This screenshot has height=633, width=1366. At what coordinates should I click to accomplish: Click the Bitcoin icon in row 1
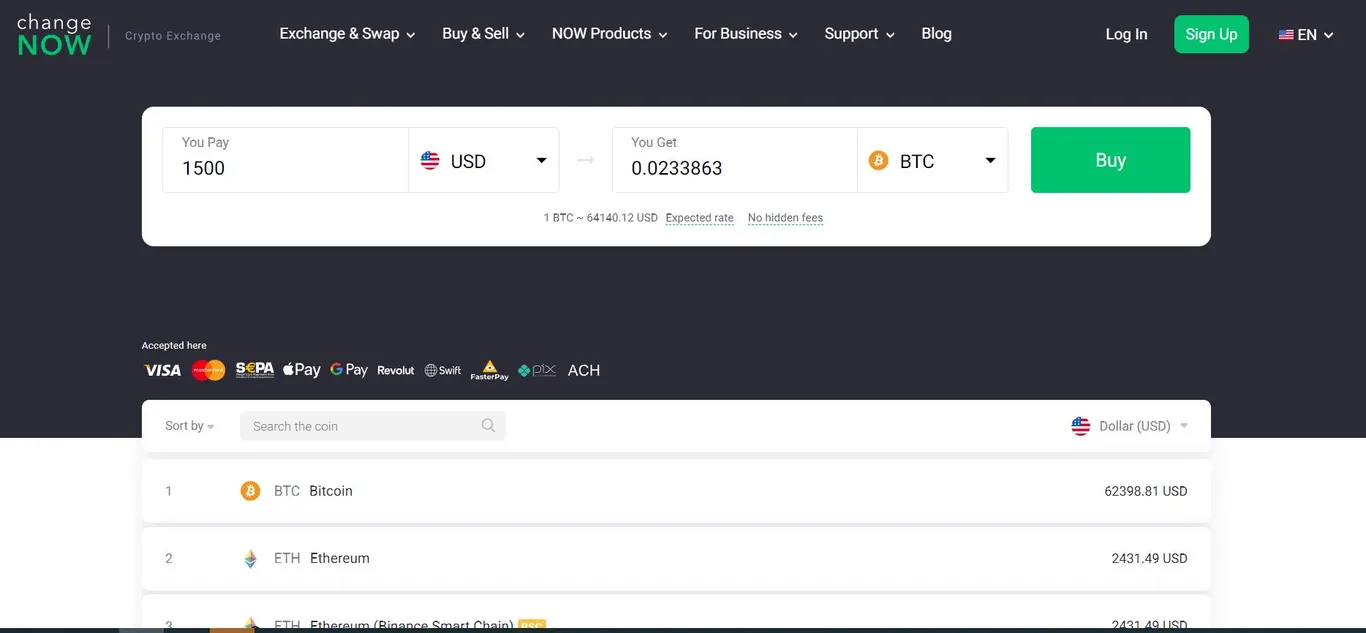pos(250,491)
